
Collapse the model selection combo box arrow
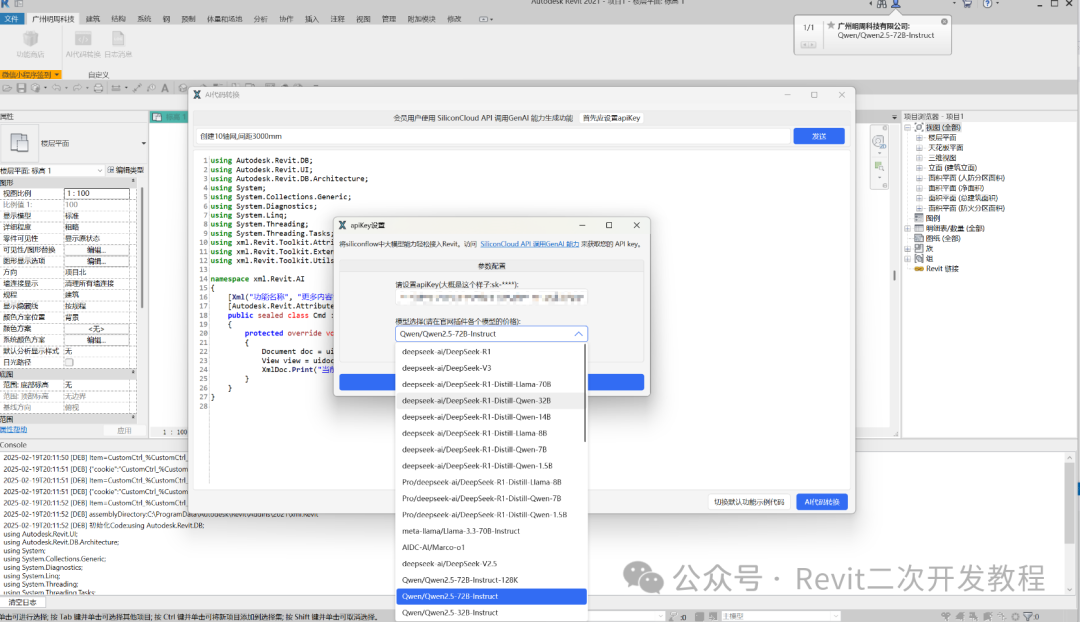pos(579,334)
